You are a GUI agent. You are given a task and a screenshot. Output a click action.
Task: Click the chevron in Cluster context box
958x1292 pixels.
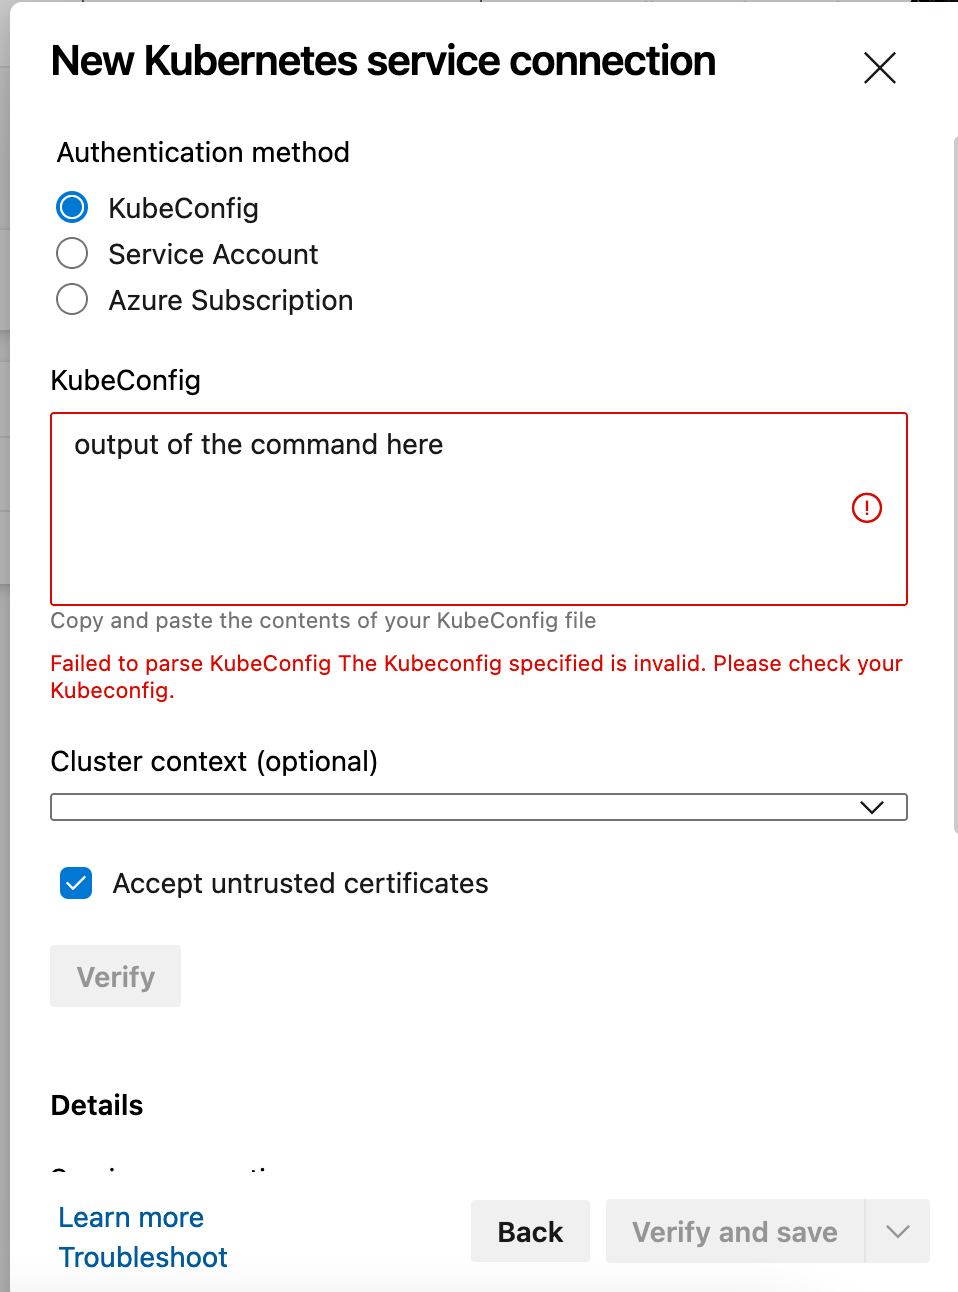(872, 807)
